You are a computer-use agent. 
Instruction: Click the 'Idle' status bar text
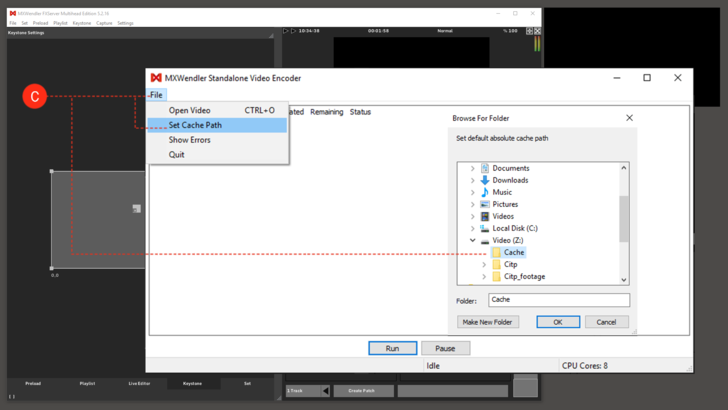pyautogui.click(x=433, y=366)
